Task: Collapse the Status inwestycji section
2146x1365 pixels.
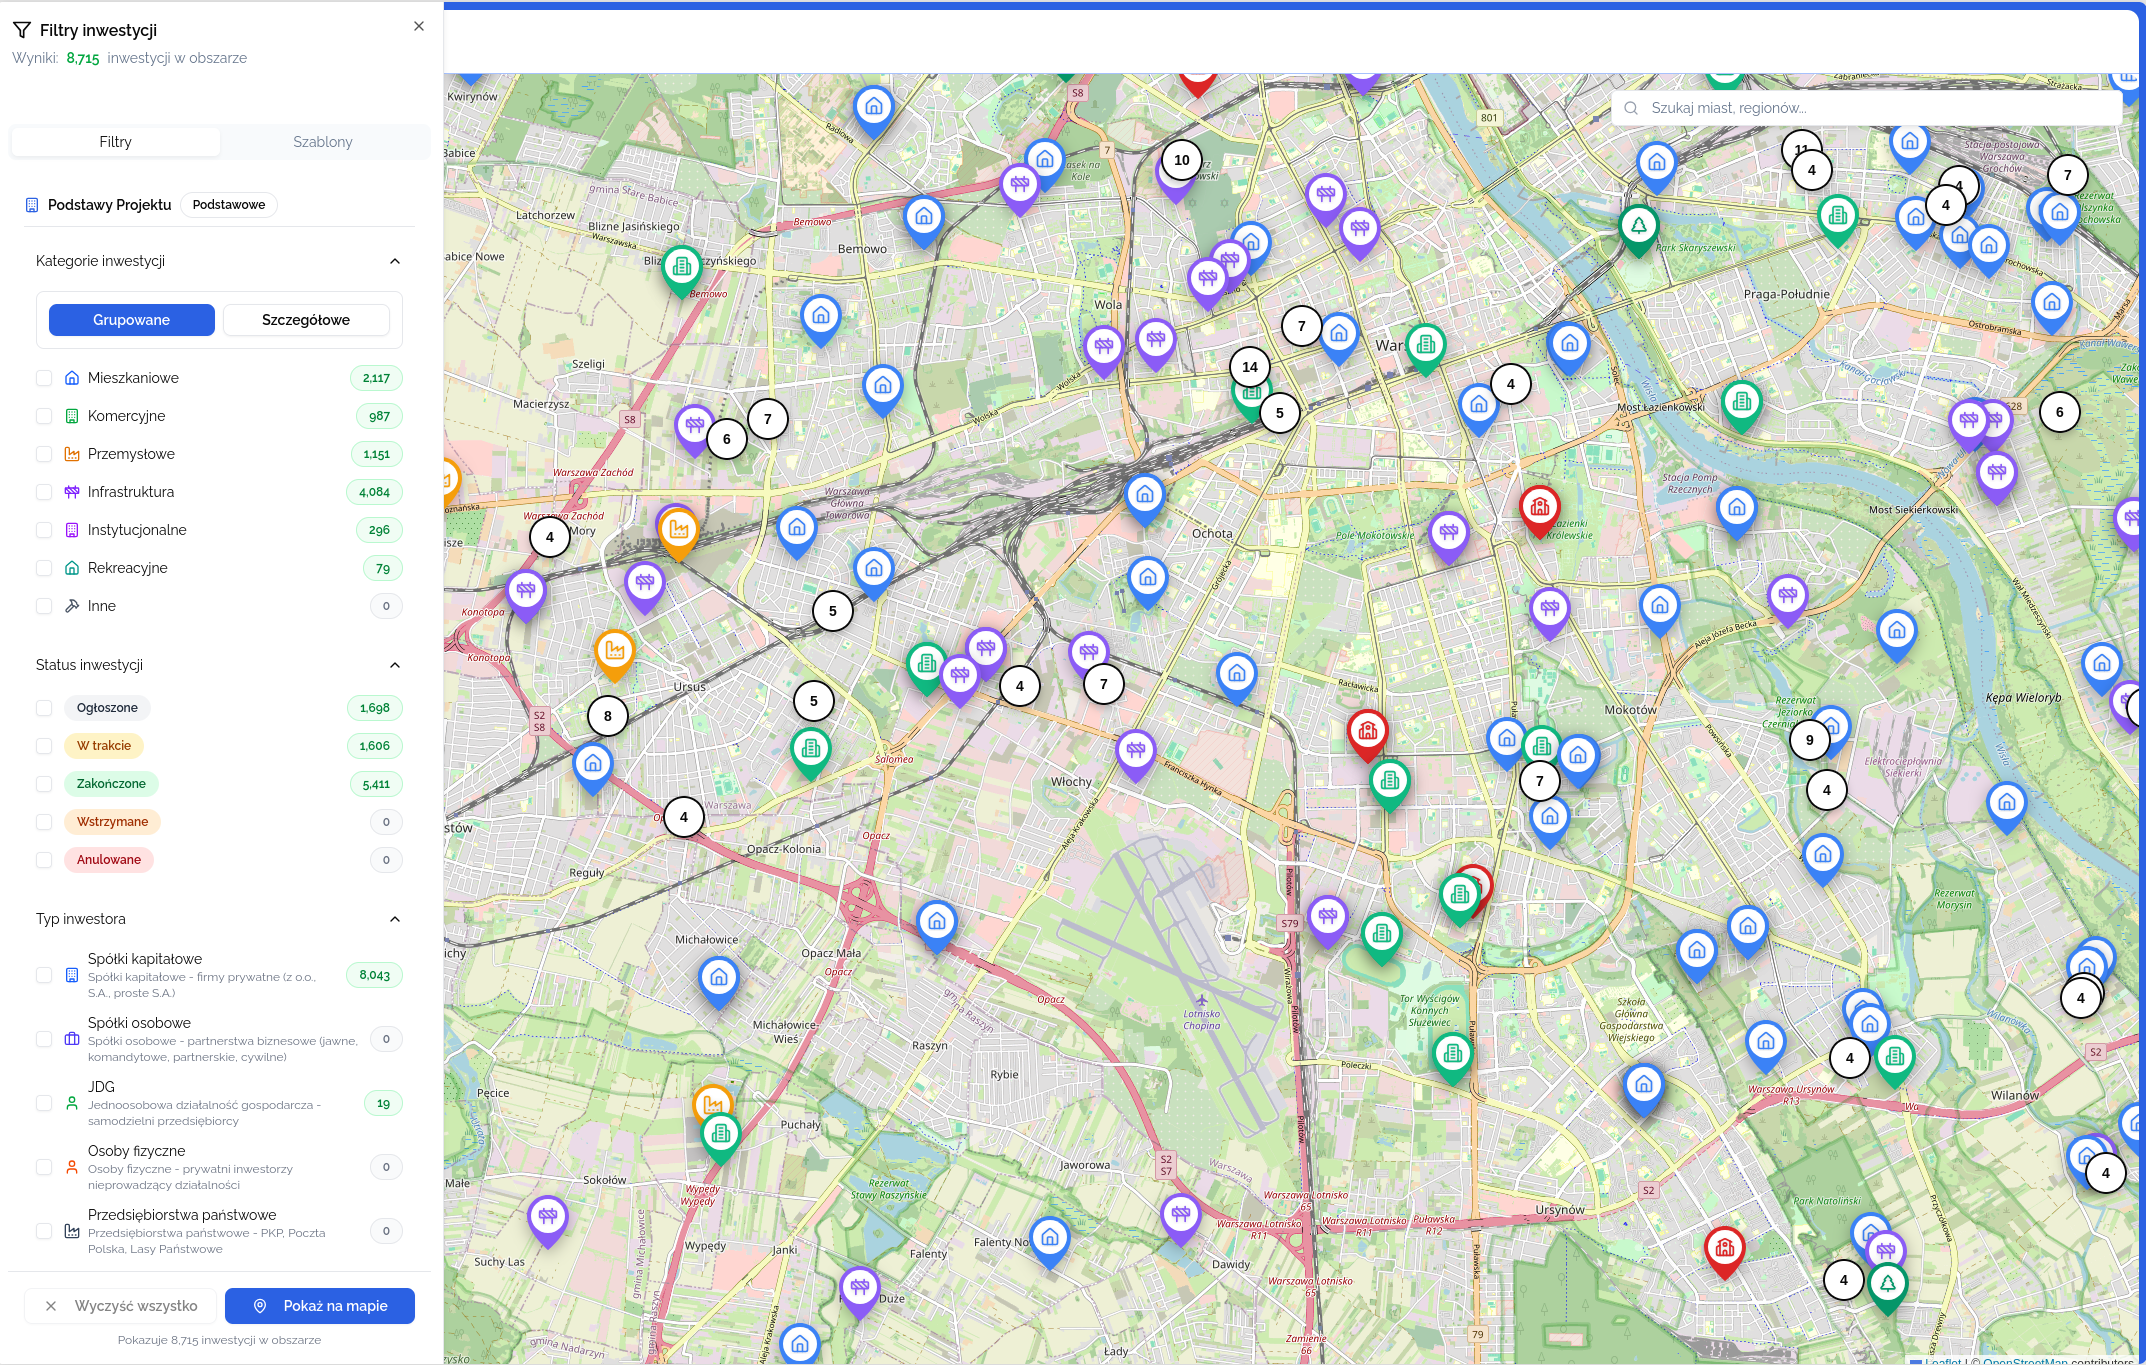Action: (x=395, y=664)
